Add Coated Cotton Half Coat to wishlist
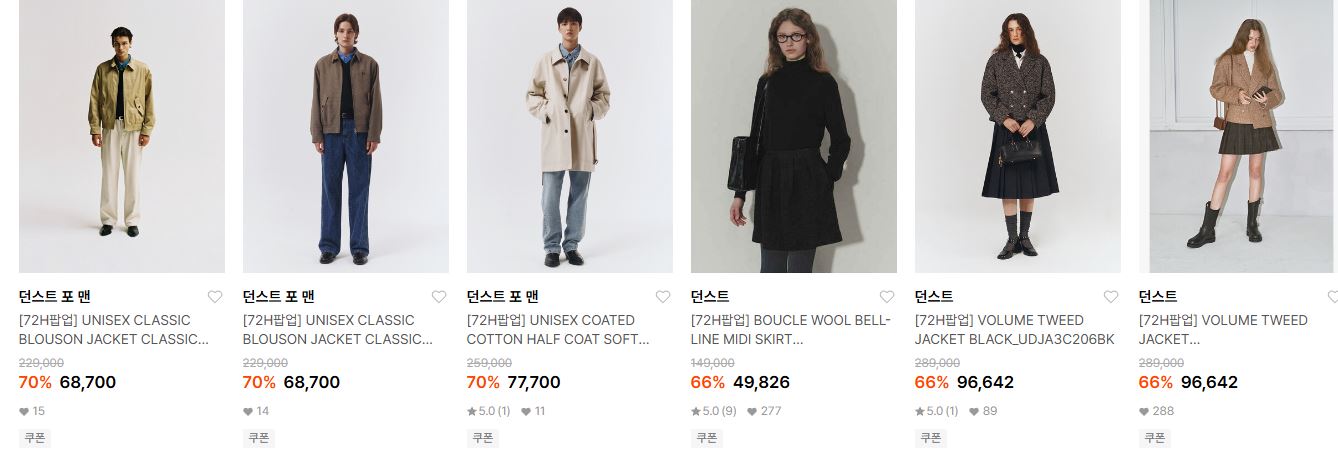Screen dimensions: 1338x461 pyautogui.click(x=663, y=297)
